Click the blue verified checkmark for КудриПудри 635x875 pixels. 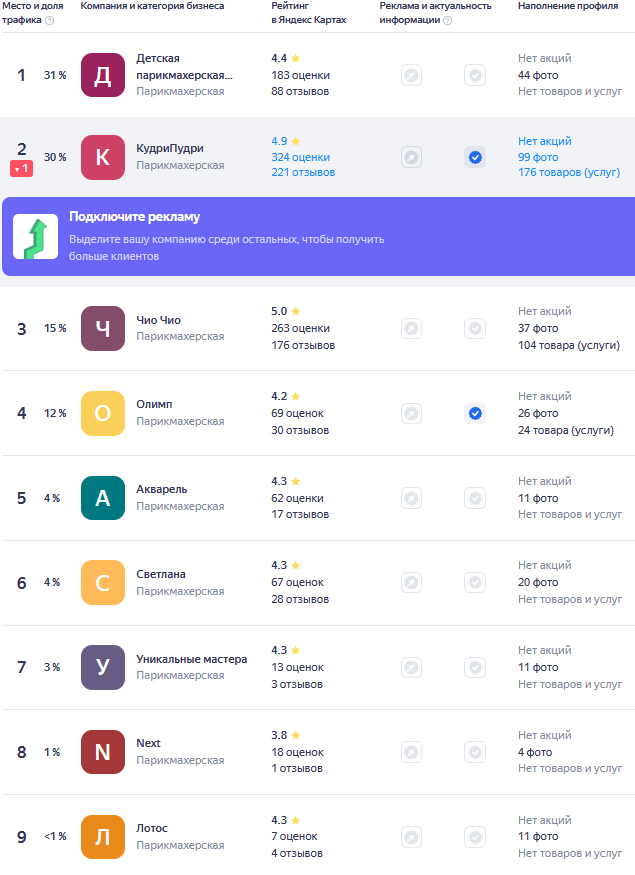[475, 157]
